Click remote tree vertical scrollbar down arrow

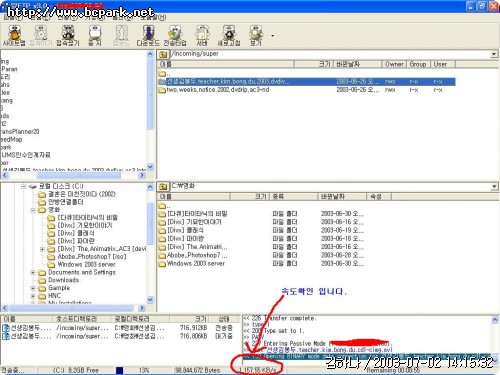[150, 167]
